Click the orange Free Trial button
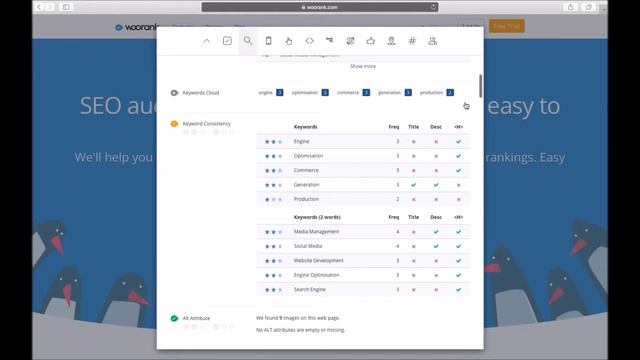This screenshot has width=640, height=360. (x=507, y=27)
